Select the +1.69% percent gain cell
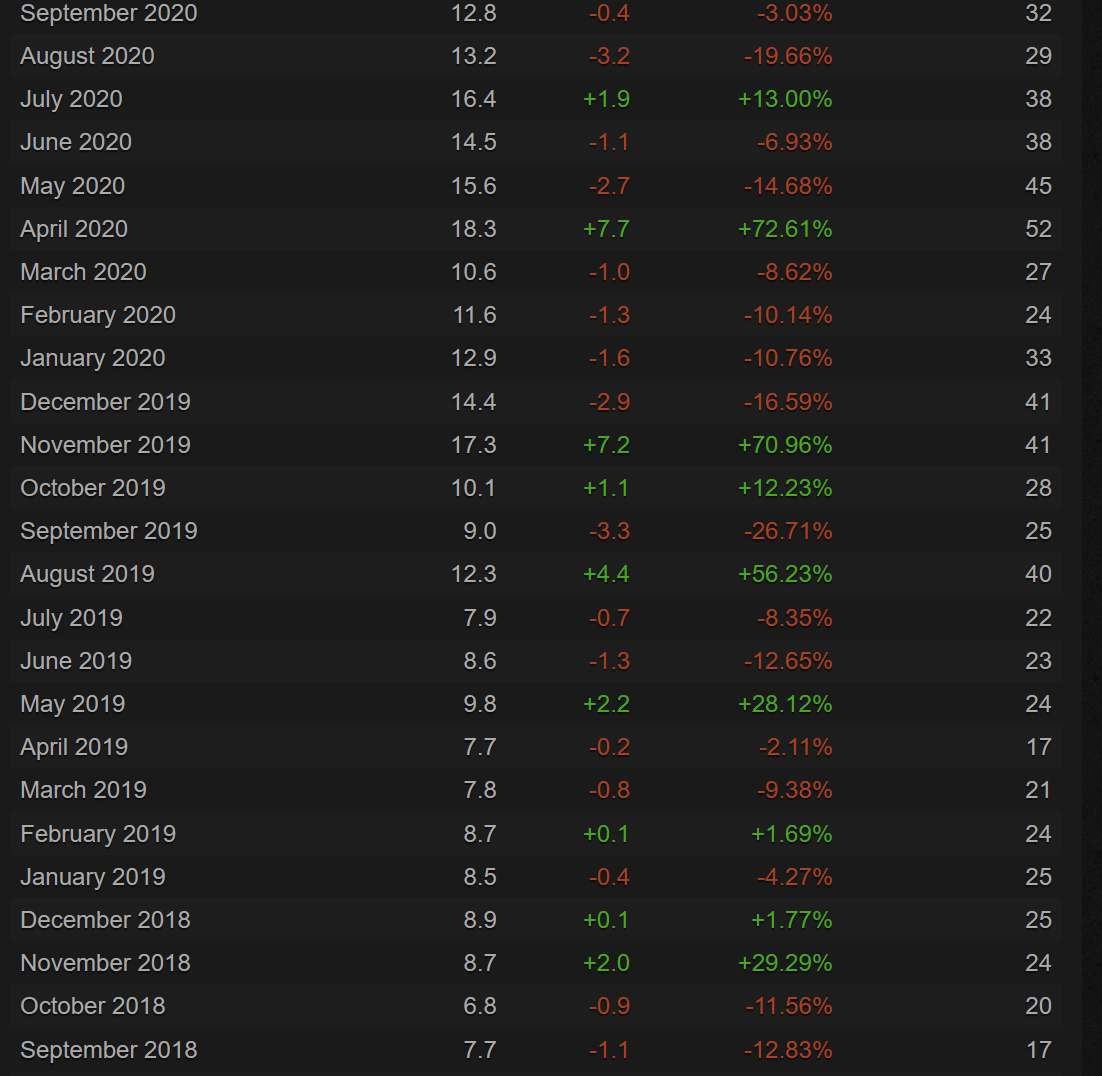Screen dimensions: 1102x1076 792,834
